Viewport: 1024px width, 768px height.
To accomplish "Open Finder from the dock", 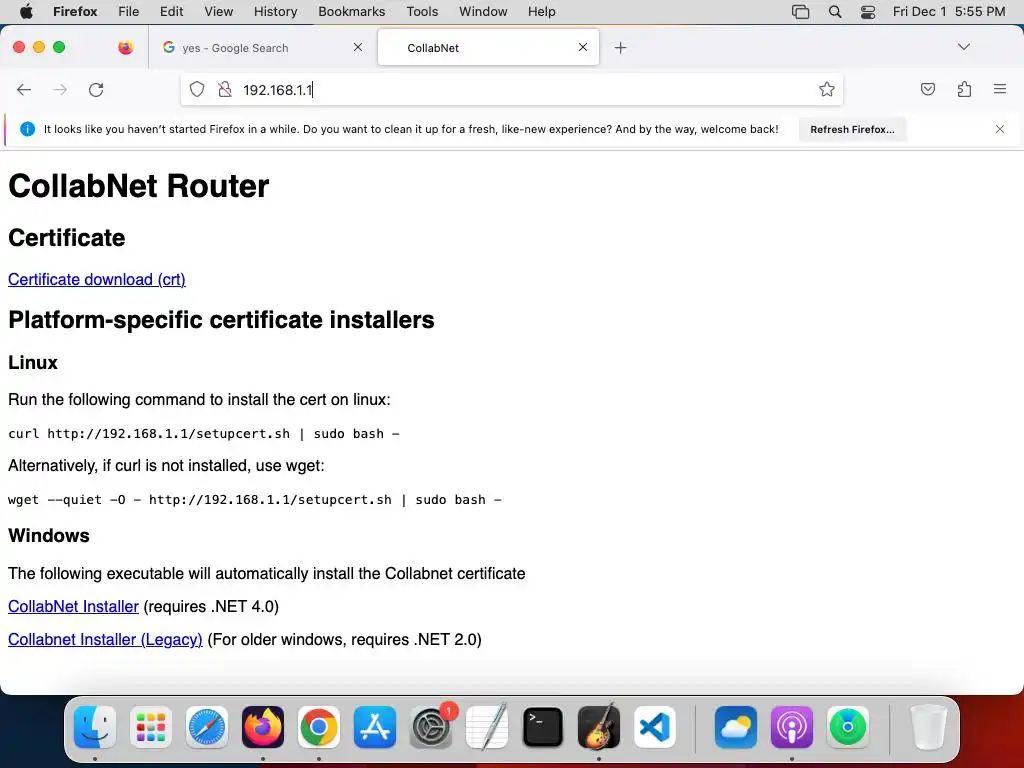I will click(x=95, y=727).
